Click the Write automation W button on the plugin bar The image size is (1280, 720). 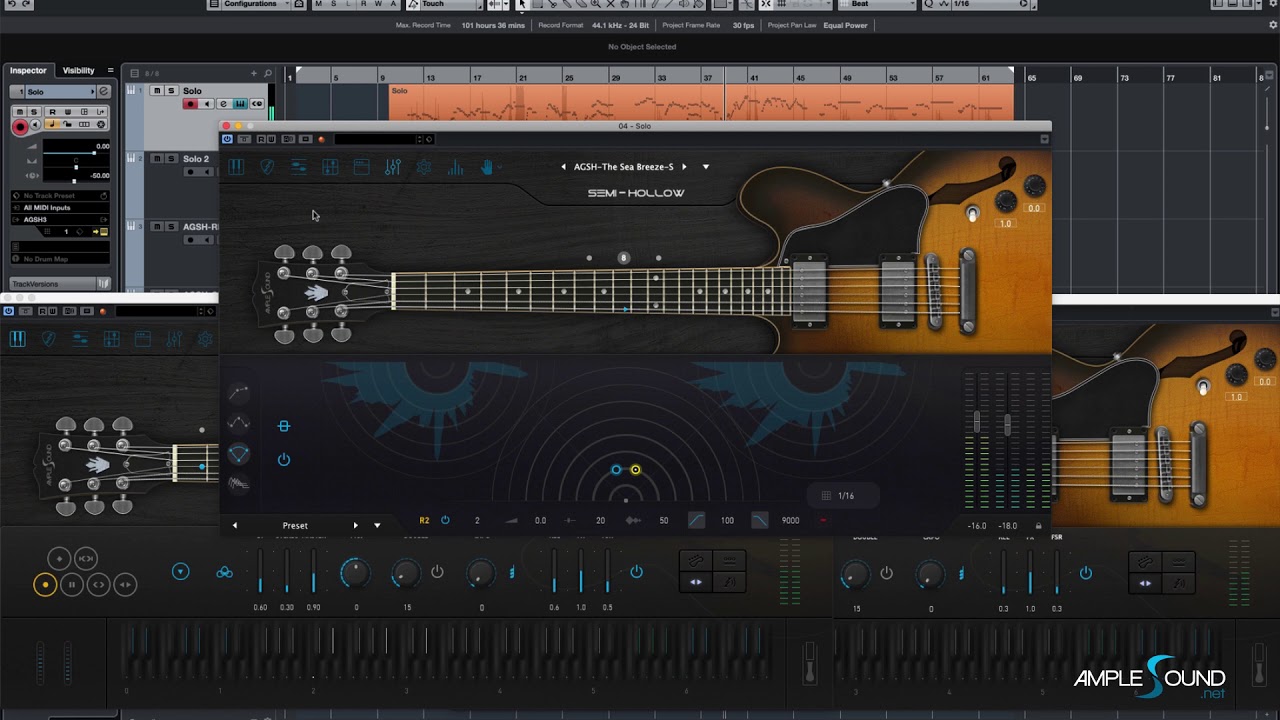(271, 139)
